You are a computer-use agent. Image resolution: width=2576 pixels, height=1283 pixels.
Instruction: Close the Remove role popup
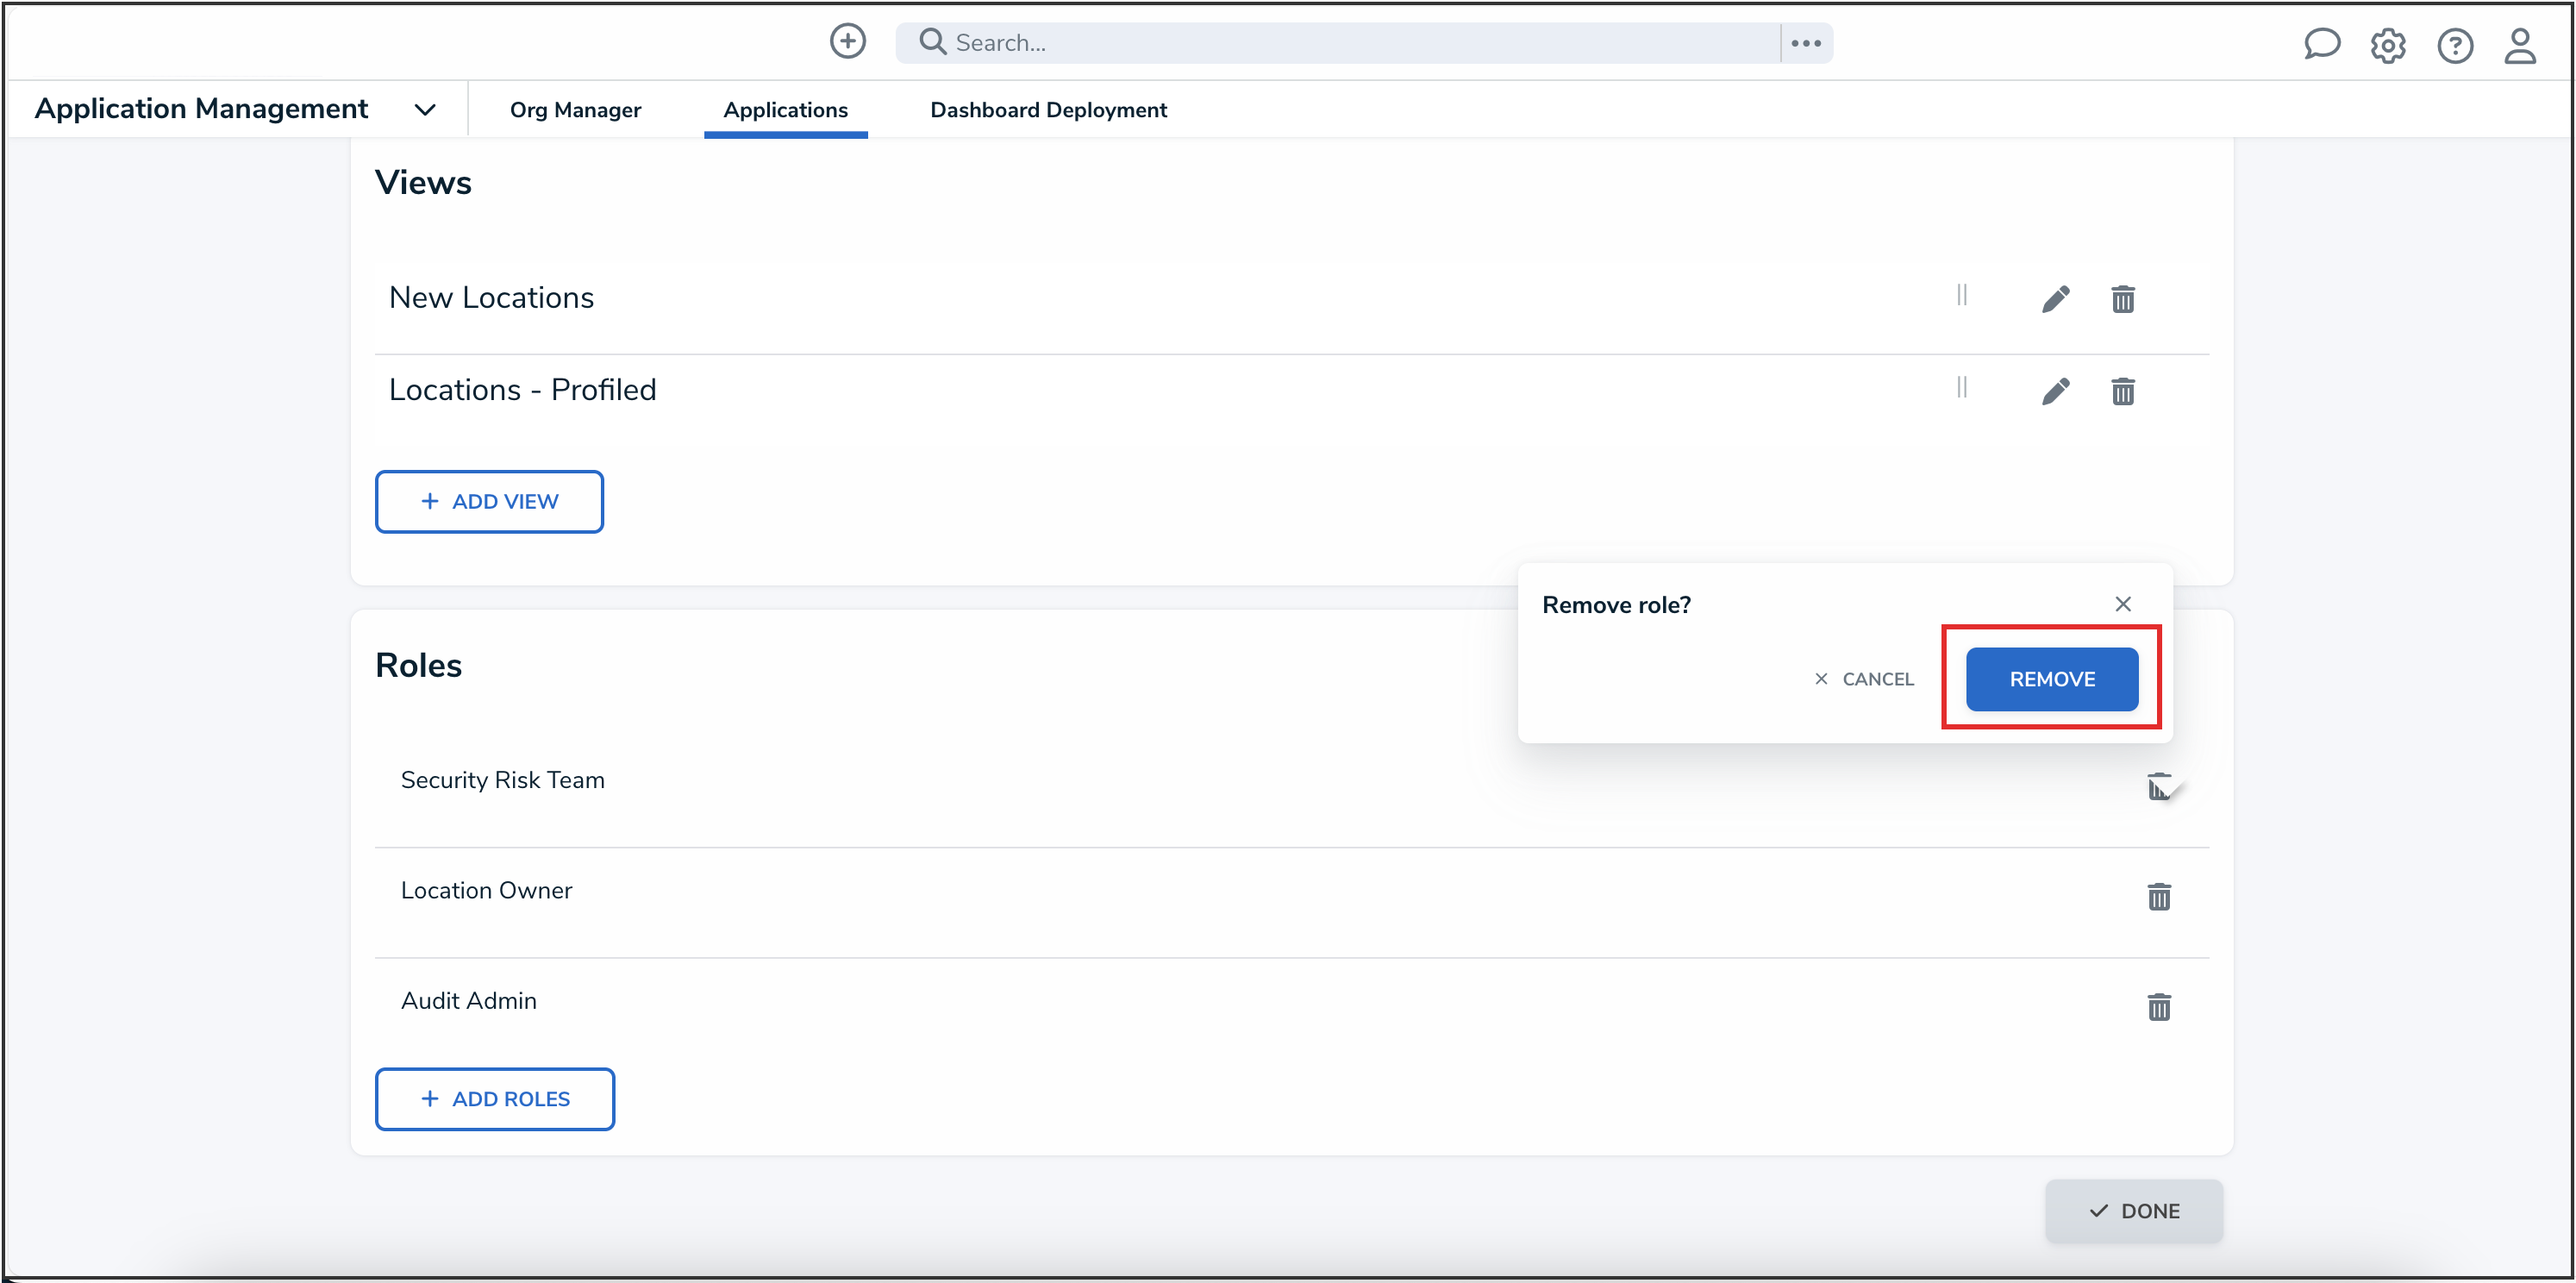(2122, 604)
